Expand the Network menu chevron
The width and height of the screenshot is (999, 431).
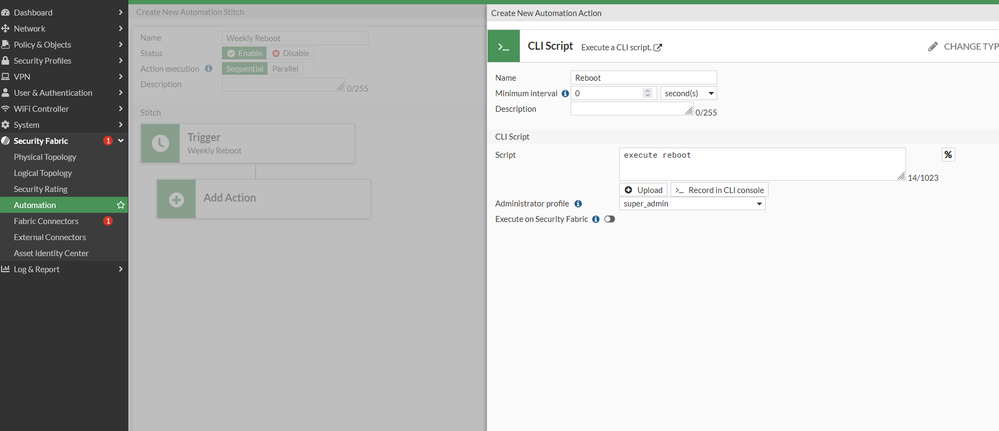[120, 29]
